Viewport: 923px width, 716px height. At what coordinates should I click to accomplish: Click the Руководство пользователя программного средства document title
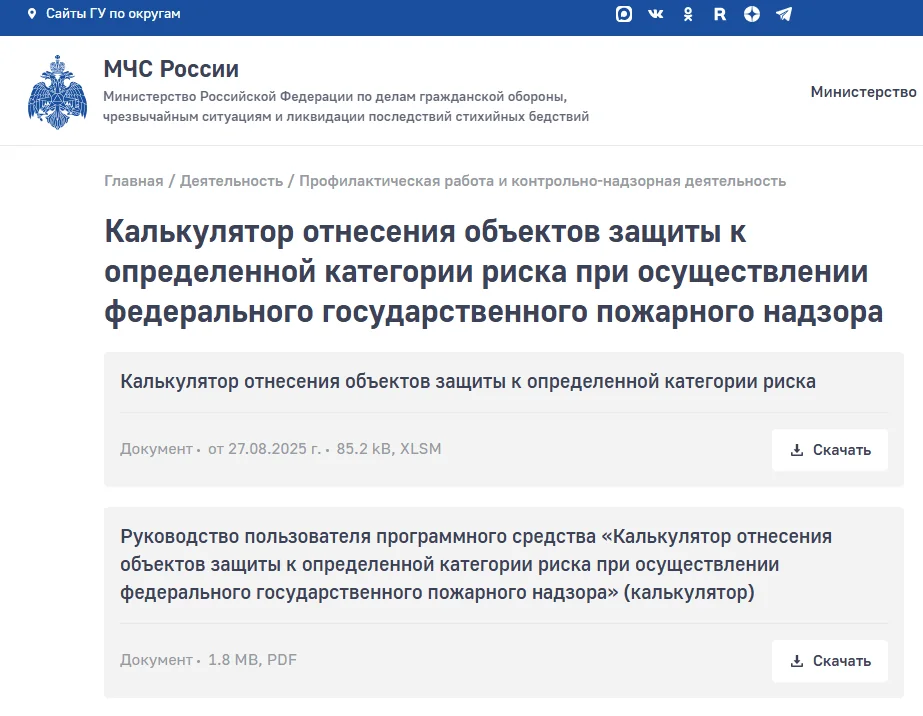[476, 564]
